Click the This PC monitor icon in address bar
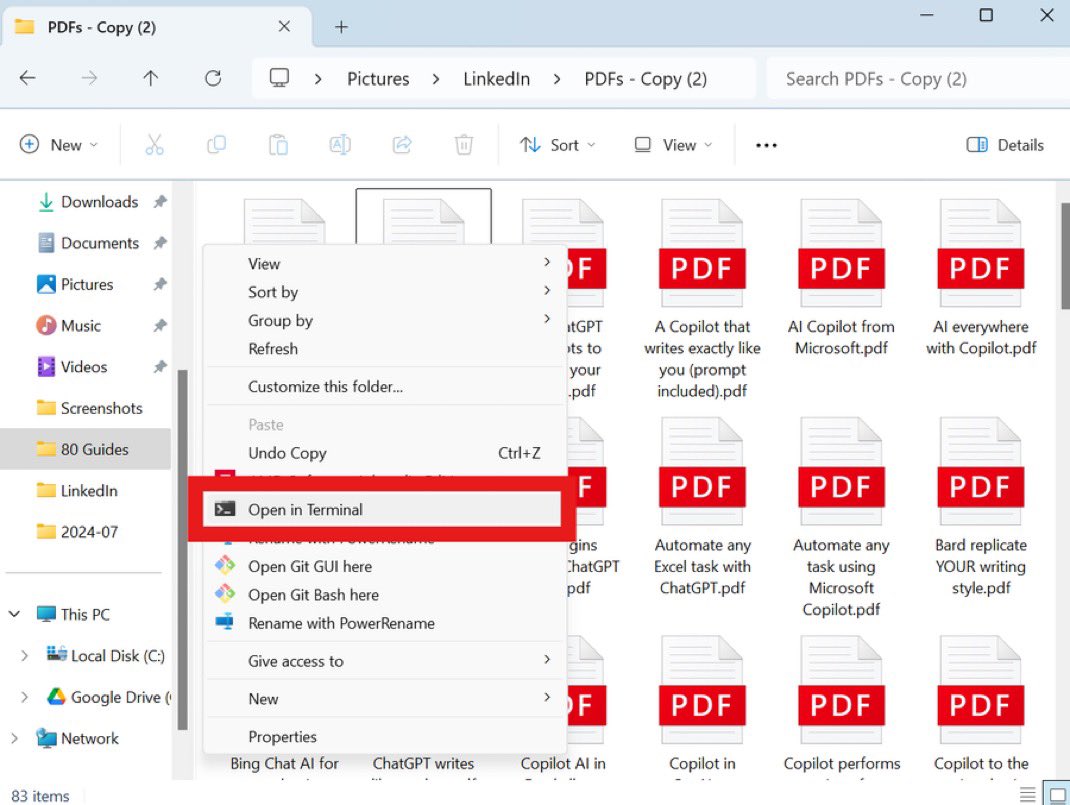Viewport: 1070px width, 805px height. pos(279,78)
